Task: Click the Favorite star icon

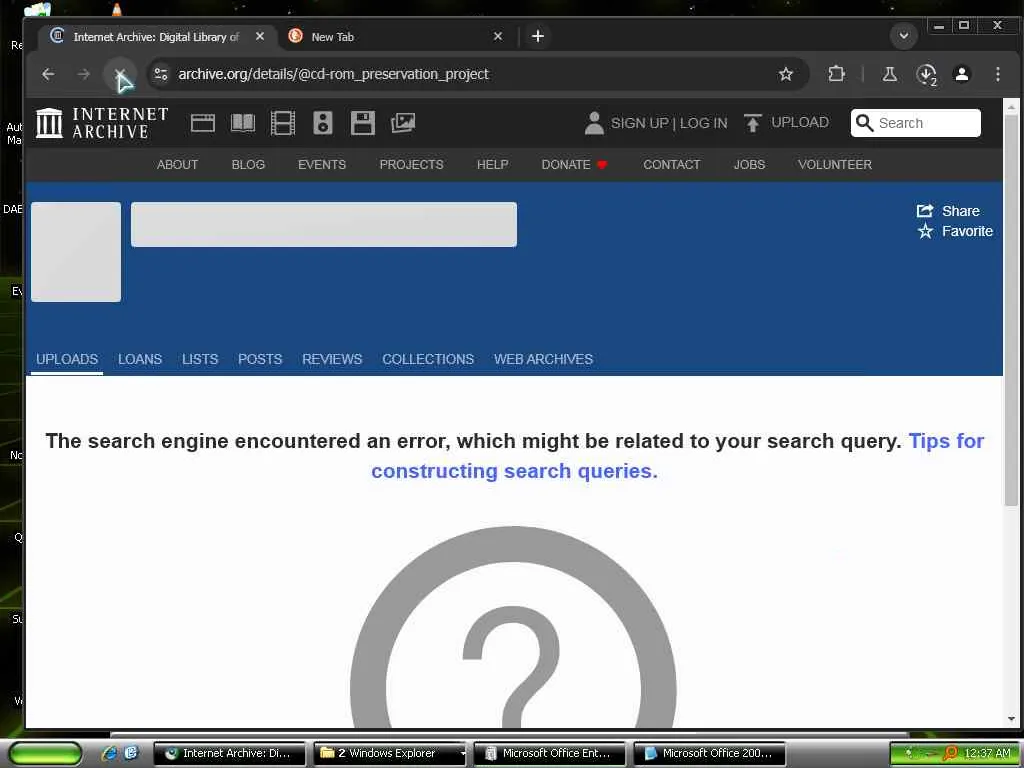Action: point(925,231)
